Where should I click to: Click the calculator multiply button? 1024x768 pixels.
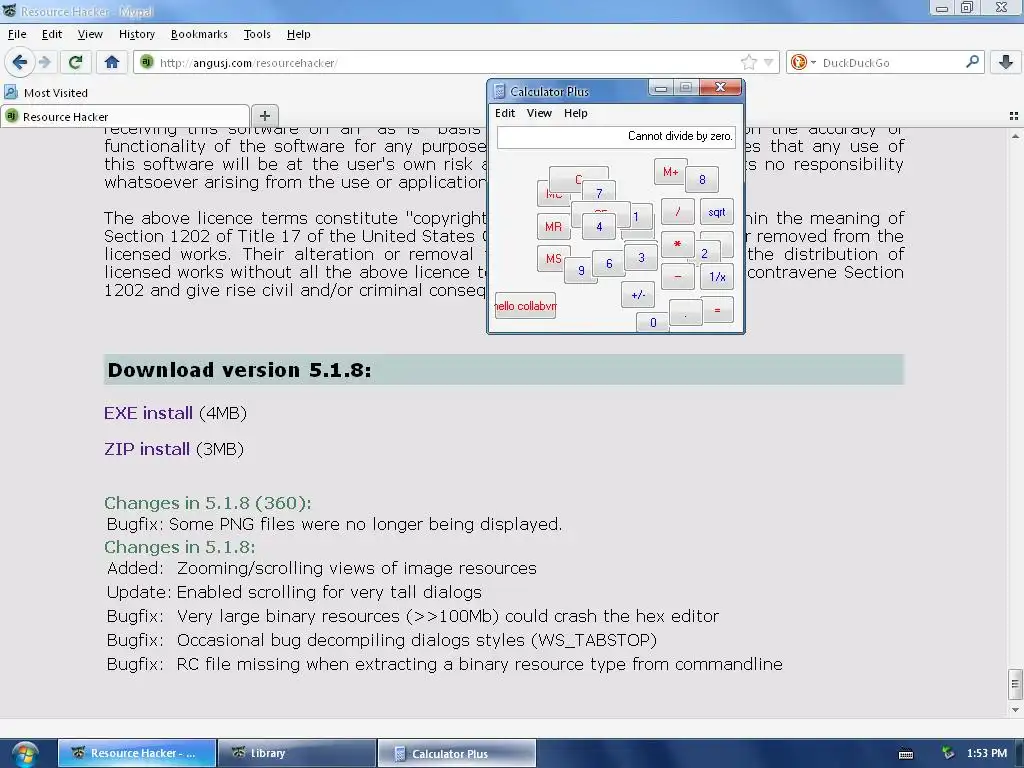pos(677,244)
